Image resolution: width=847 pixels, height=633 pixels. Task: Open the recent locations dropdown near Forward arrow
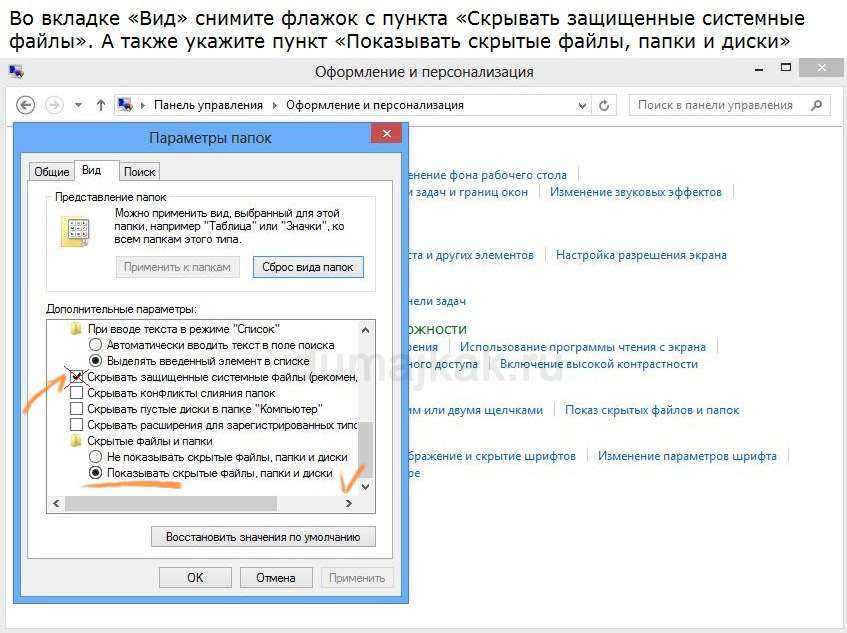tap(77, 105)
